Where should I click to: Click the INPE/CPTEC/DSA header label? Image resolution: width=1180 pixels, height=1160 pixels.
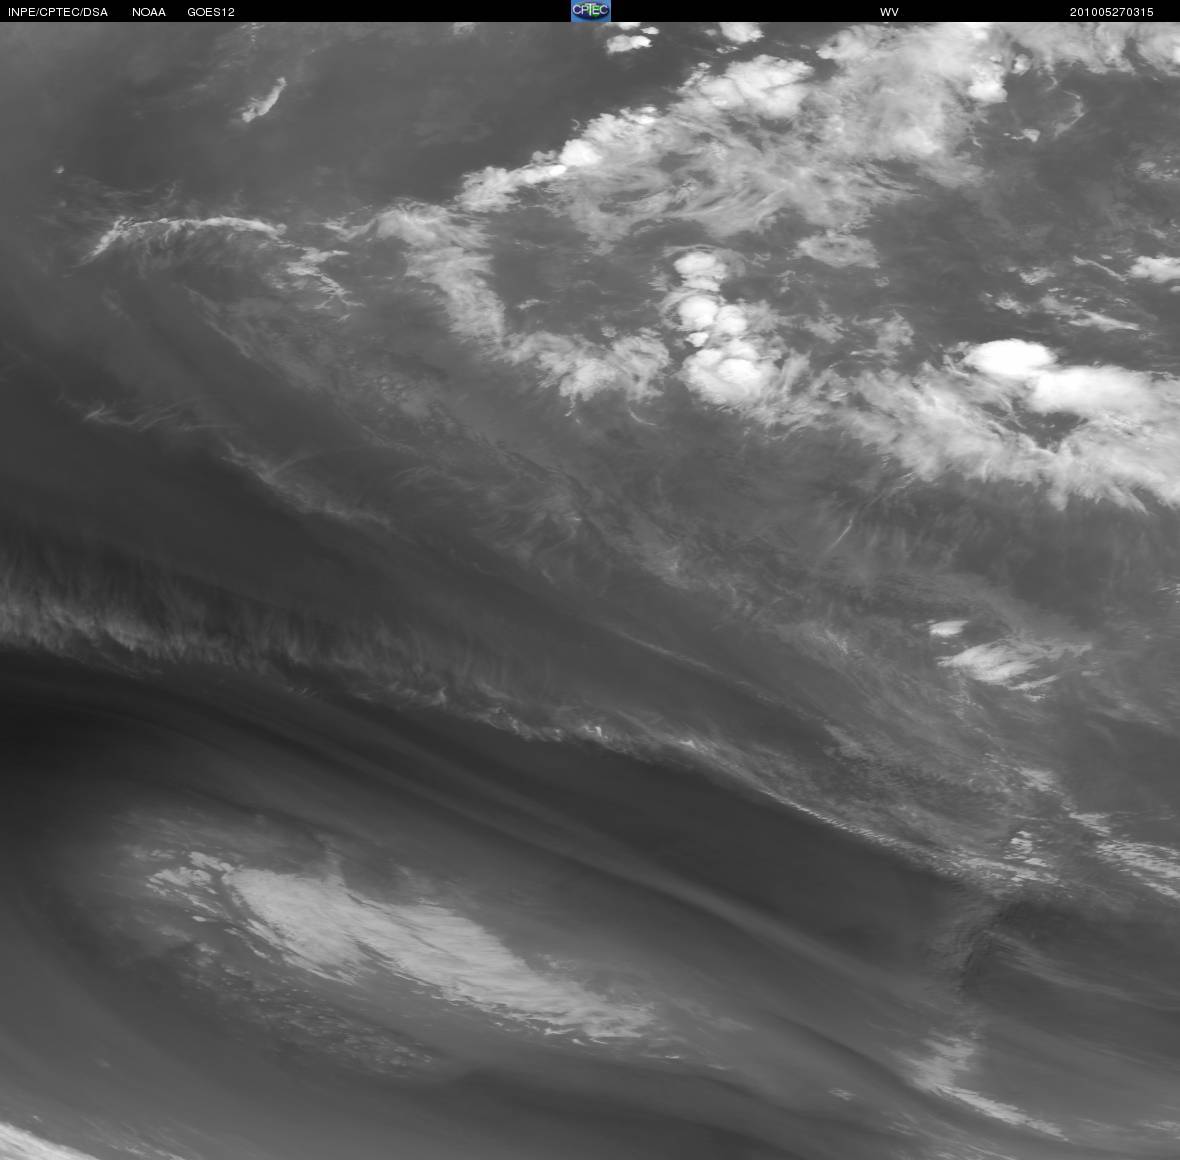coord(58,12)
